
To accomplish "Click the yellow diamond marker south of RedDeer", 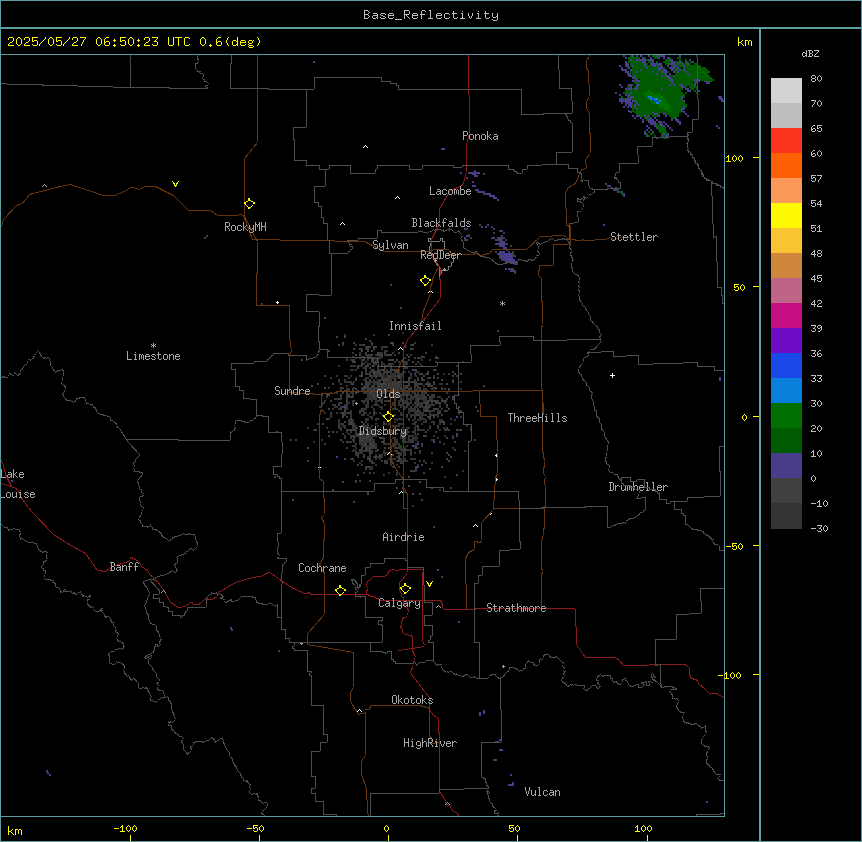I will click(x=426, y=281).
